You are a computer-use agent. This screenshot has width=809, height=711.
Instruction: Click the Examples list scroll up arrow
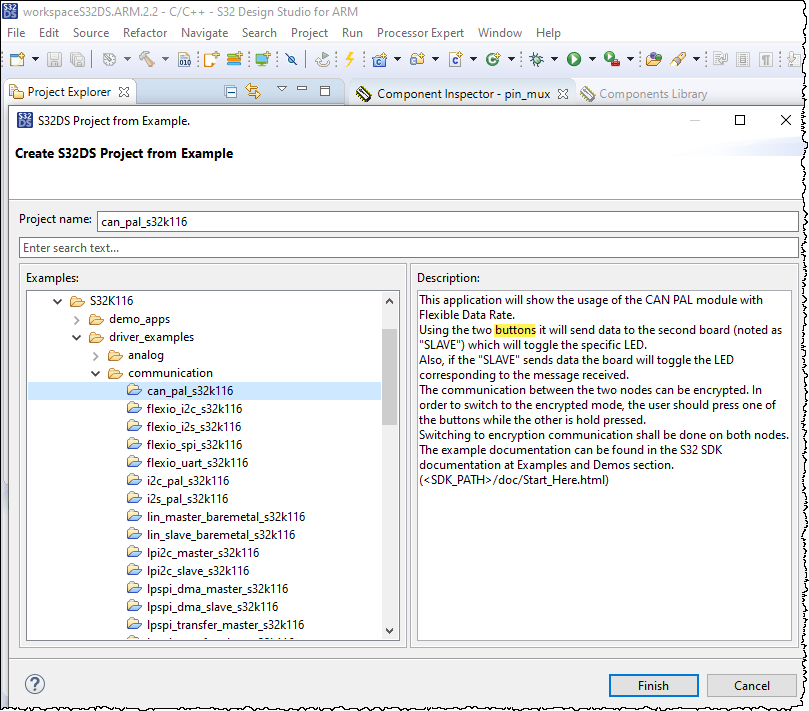(x=390, y=301)
